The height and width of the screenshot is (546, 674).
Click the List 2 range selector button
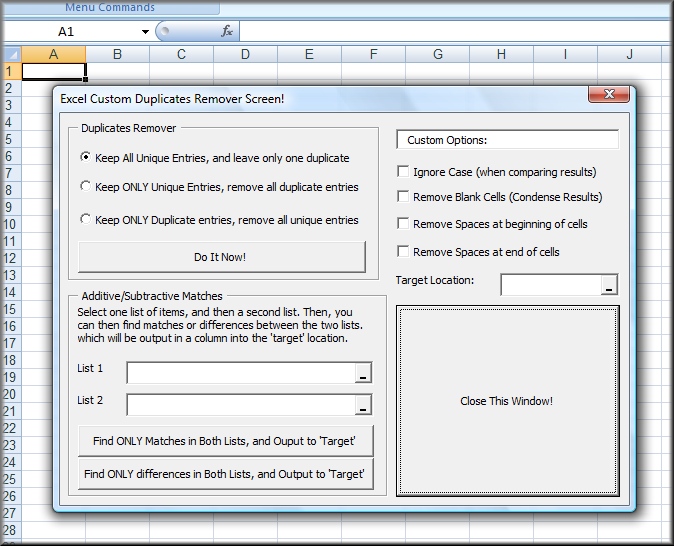tap(363, 405)
